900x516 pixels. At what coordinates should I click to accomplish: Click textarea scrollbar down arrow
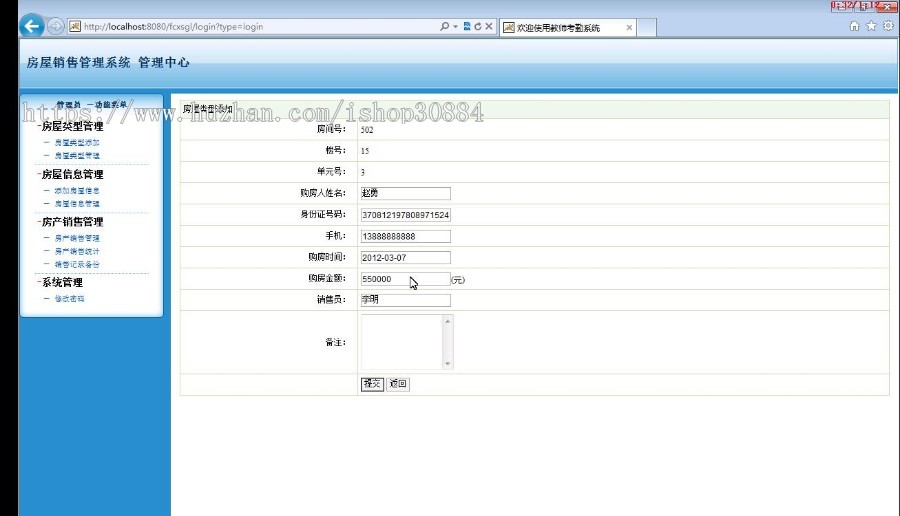pyautogui.click(x=448, y=364)
